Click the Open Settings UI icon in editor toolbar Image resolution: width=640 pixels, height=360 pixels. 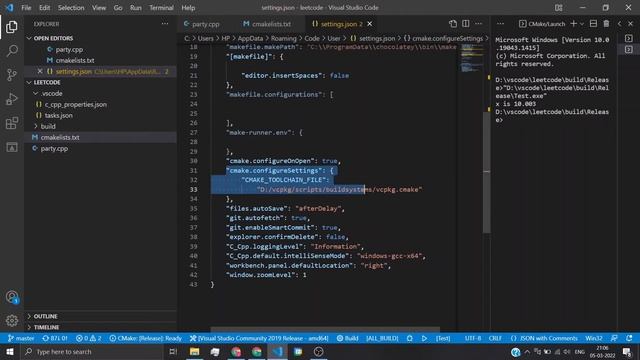click(453, 24)
